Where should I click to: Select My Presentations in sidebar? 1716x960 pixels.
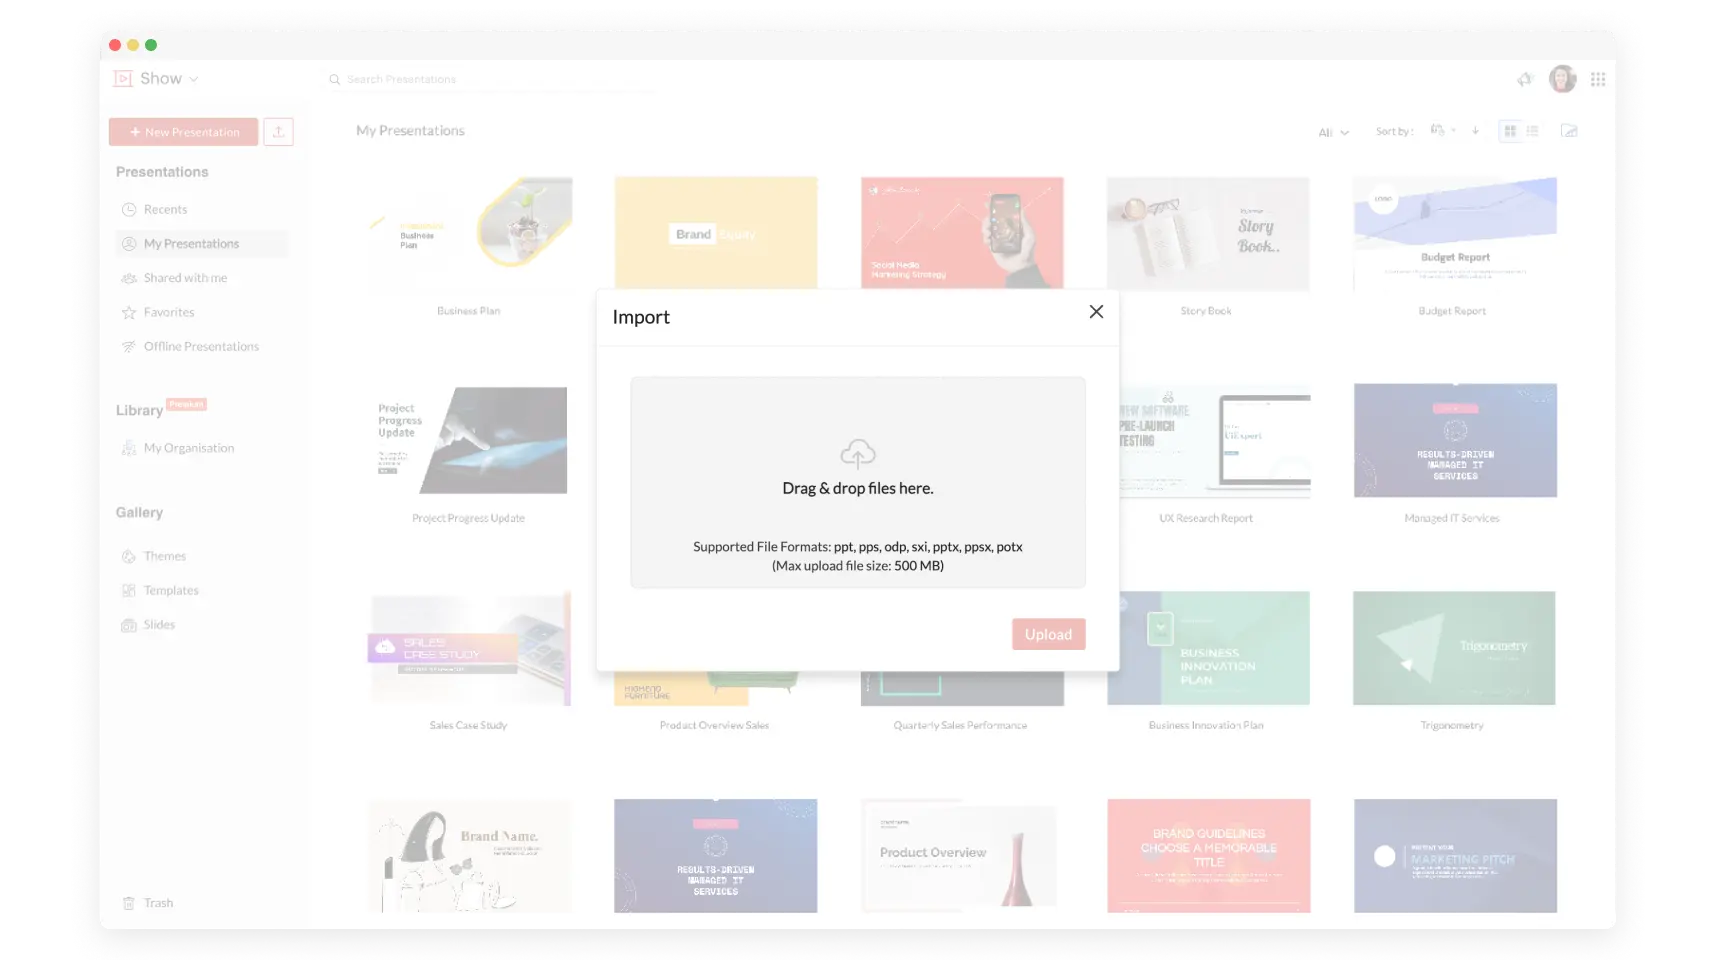pyautogui.click(x=190, y=243)
